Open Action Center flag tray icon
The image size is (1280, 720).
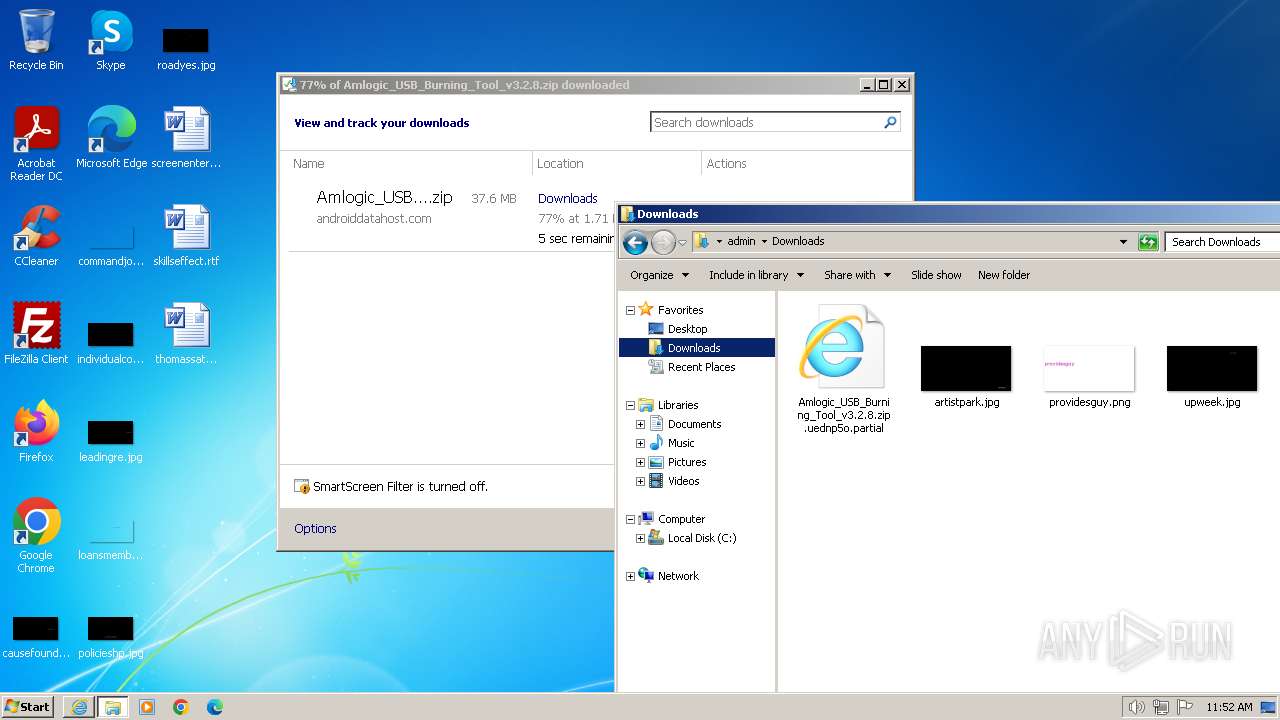(x=1183, y=707)
